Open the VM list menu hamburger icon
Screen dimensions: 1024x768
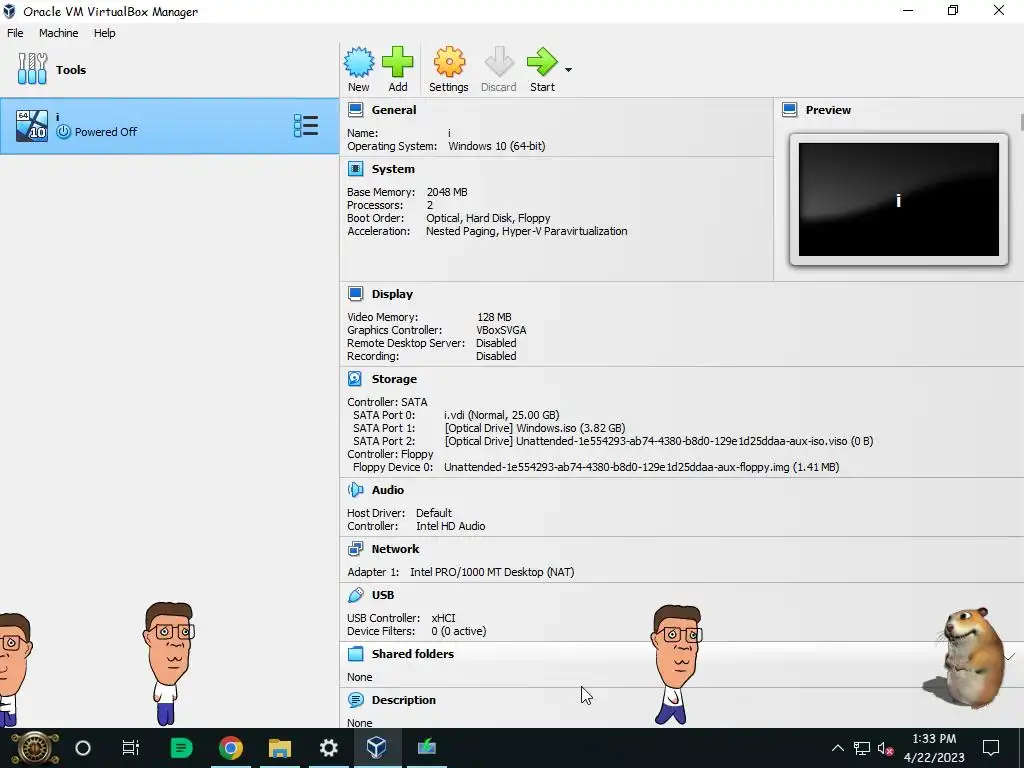coord(306,125)
